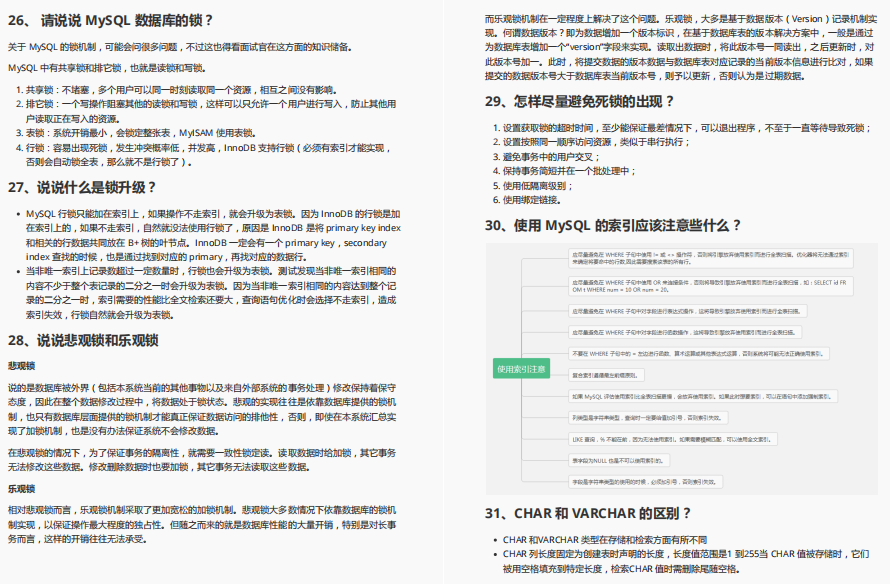Click heading '28、说说悲观锁和乐观锁'

pos(83,341)
